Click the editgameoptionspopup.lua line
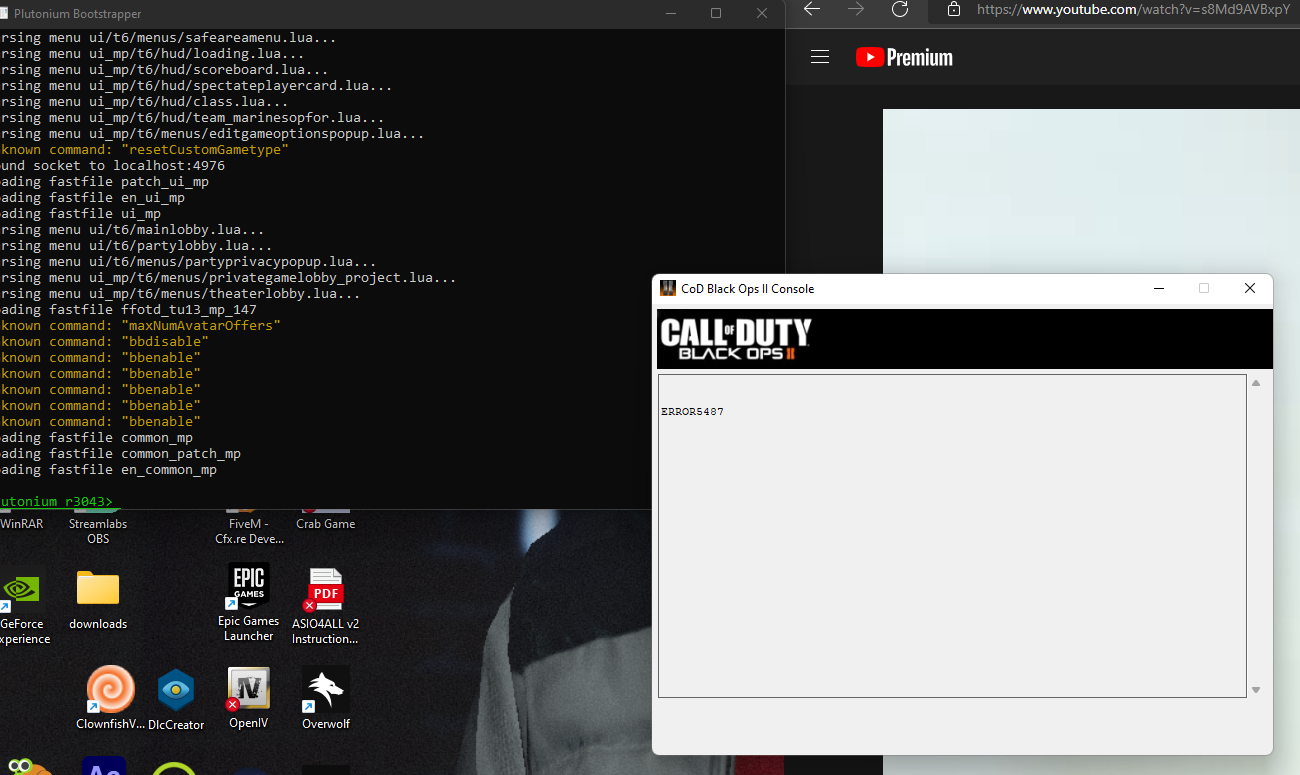The image size is (1300, 775). (213, 133)
